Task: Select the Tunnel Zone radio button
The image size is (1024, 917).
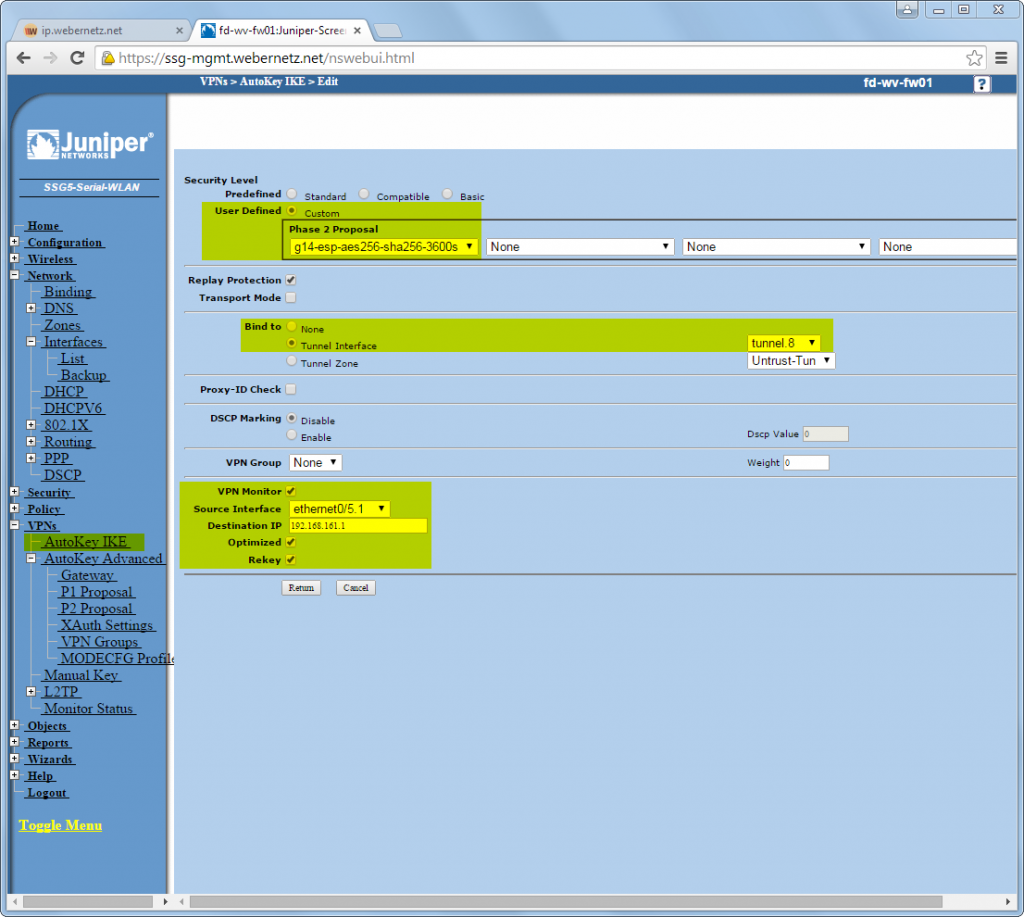Action: 291,361
